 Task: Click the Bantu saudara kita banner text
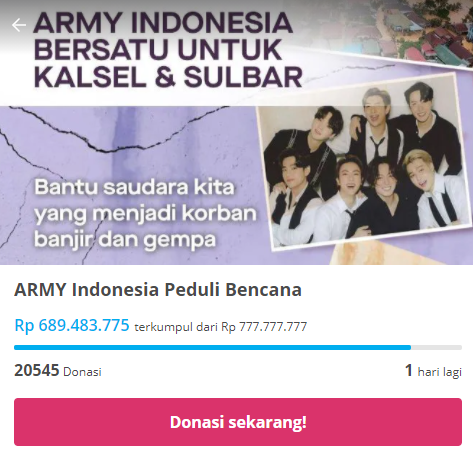(135, 187)
